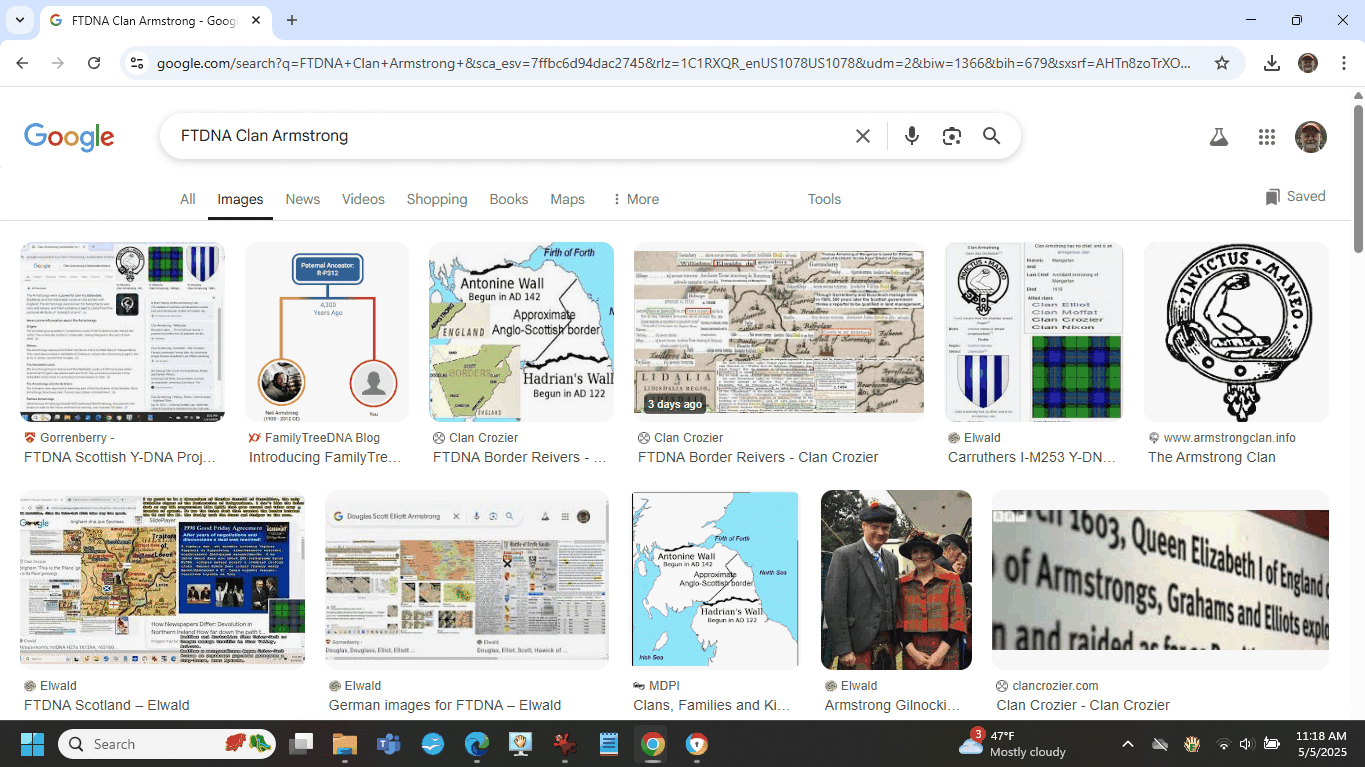
Task: Show hidden system tray icons chevron
Action: tap(1128, 744)
